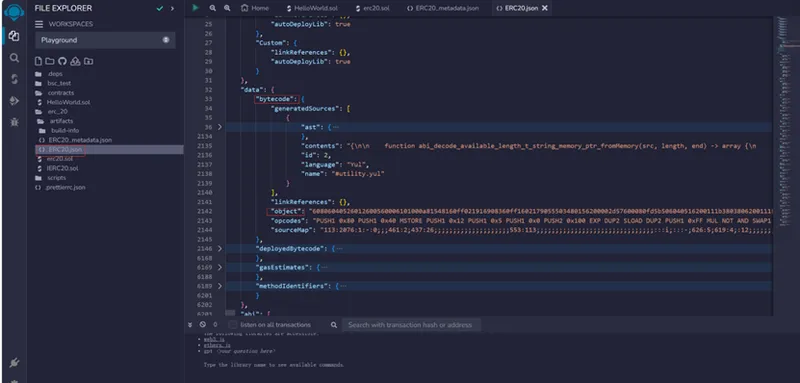Expand folded methodIdentifiers block at line 6189
The image size is (800, 383).
[220, 286]
